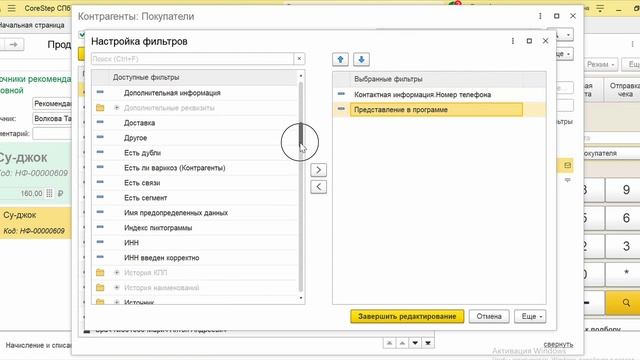This screenshot has height=360, width=640.
Task: Click keypad button 9
Action: coord(626,190)
